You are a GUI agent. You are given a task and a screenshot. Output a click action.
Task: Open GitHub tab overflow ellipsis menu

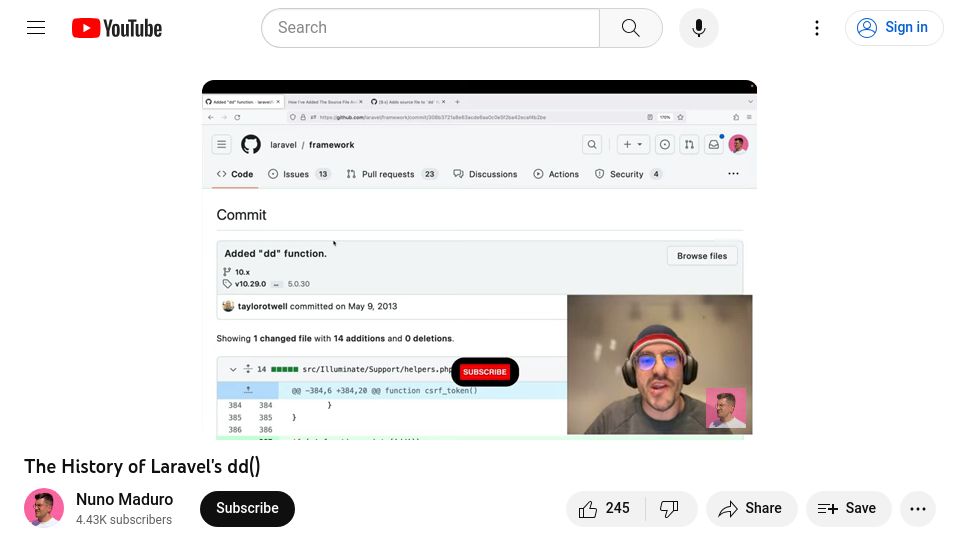733,174
